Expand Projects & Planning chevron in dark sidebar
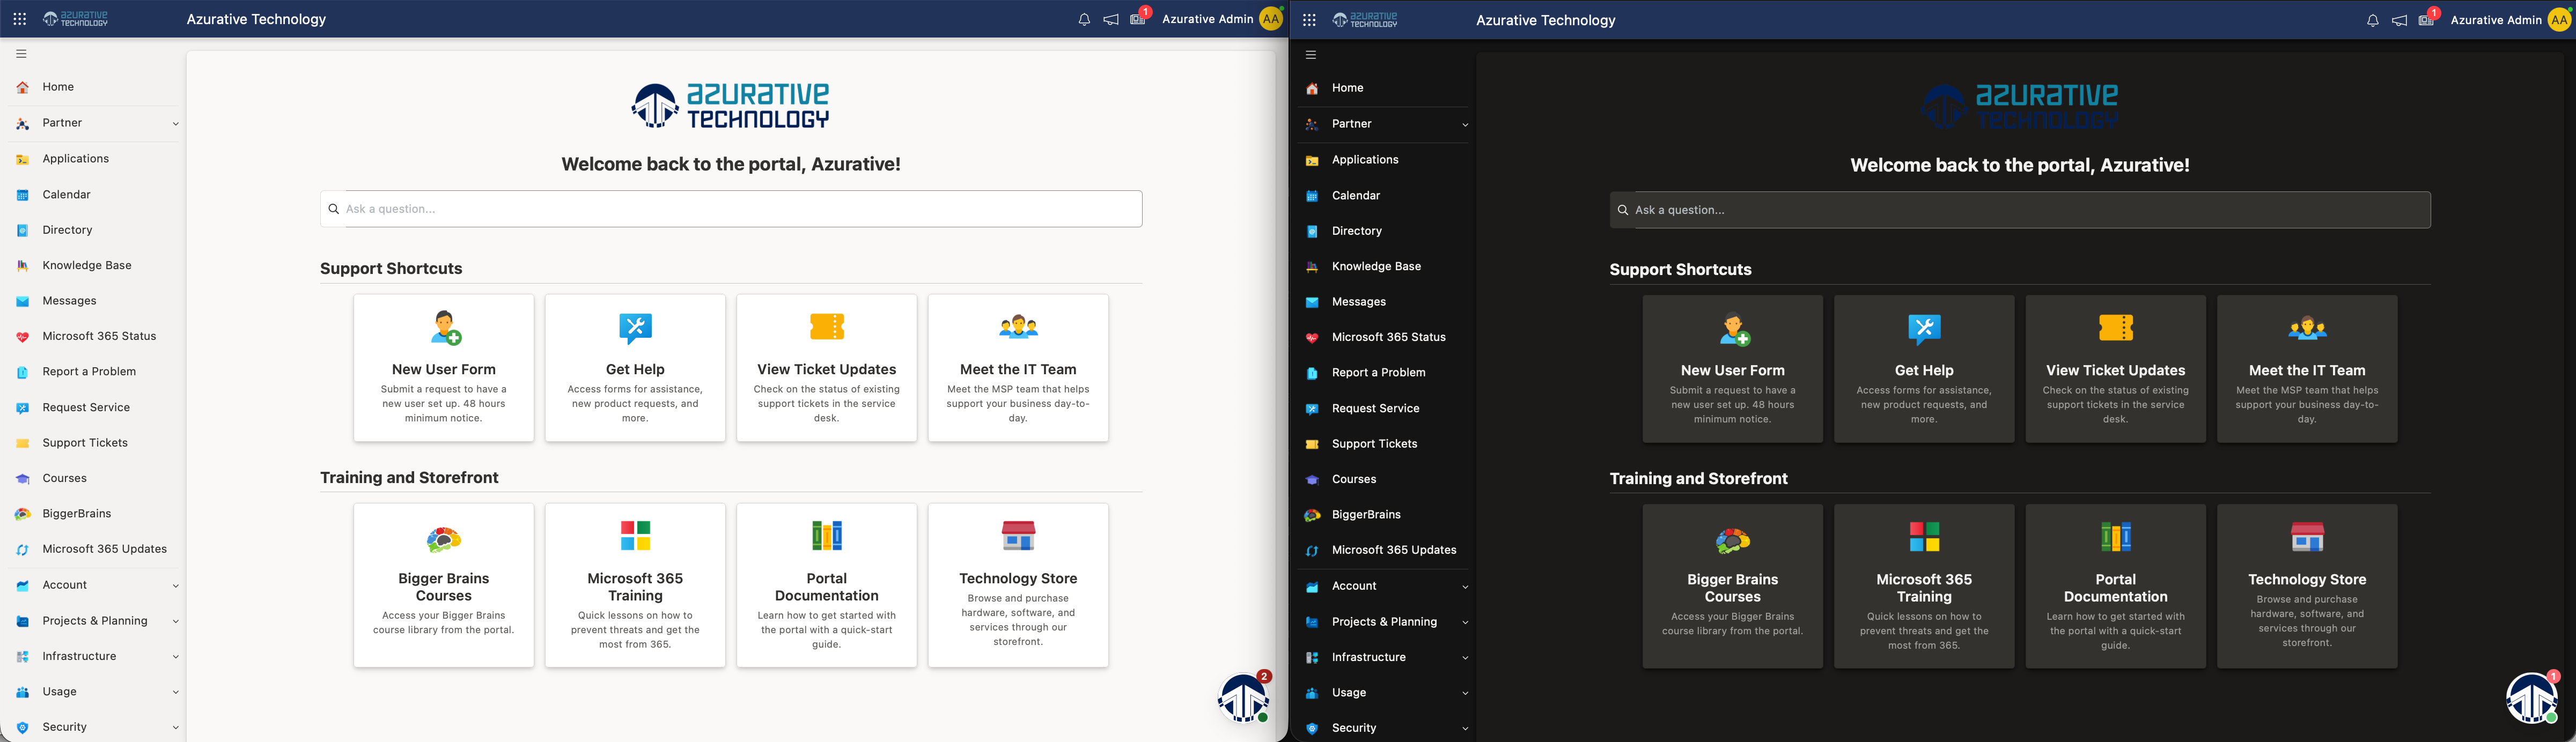Screen dimensions: 2576x742 1465,623
